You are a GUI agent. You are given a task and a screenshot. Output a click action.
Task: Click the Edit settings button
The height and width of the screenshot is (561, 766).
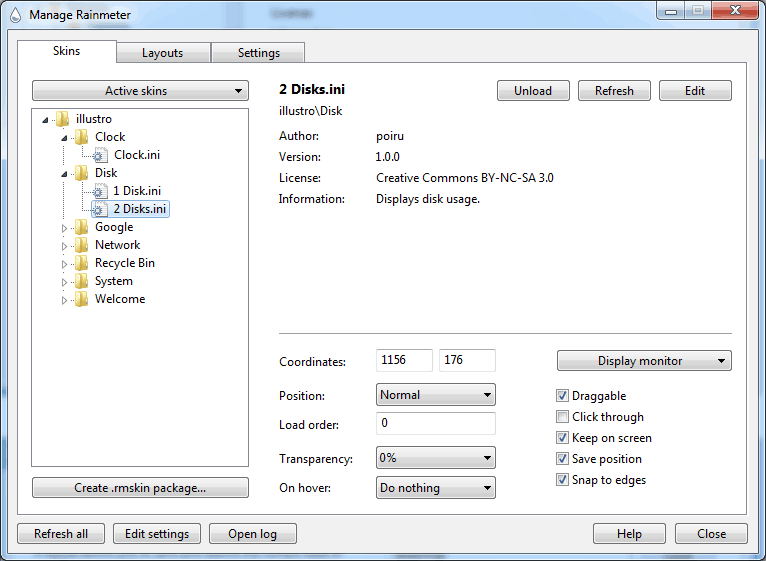(157, 534)
